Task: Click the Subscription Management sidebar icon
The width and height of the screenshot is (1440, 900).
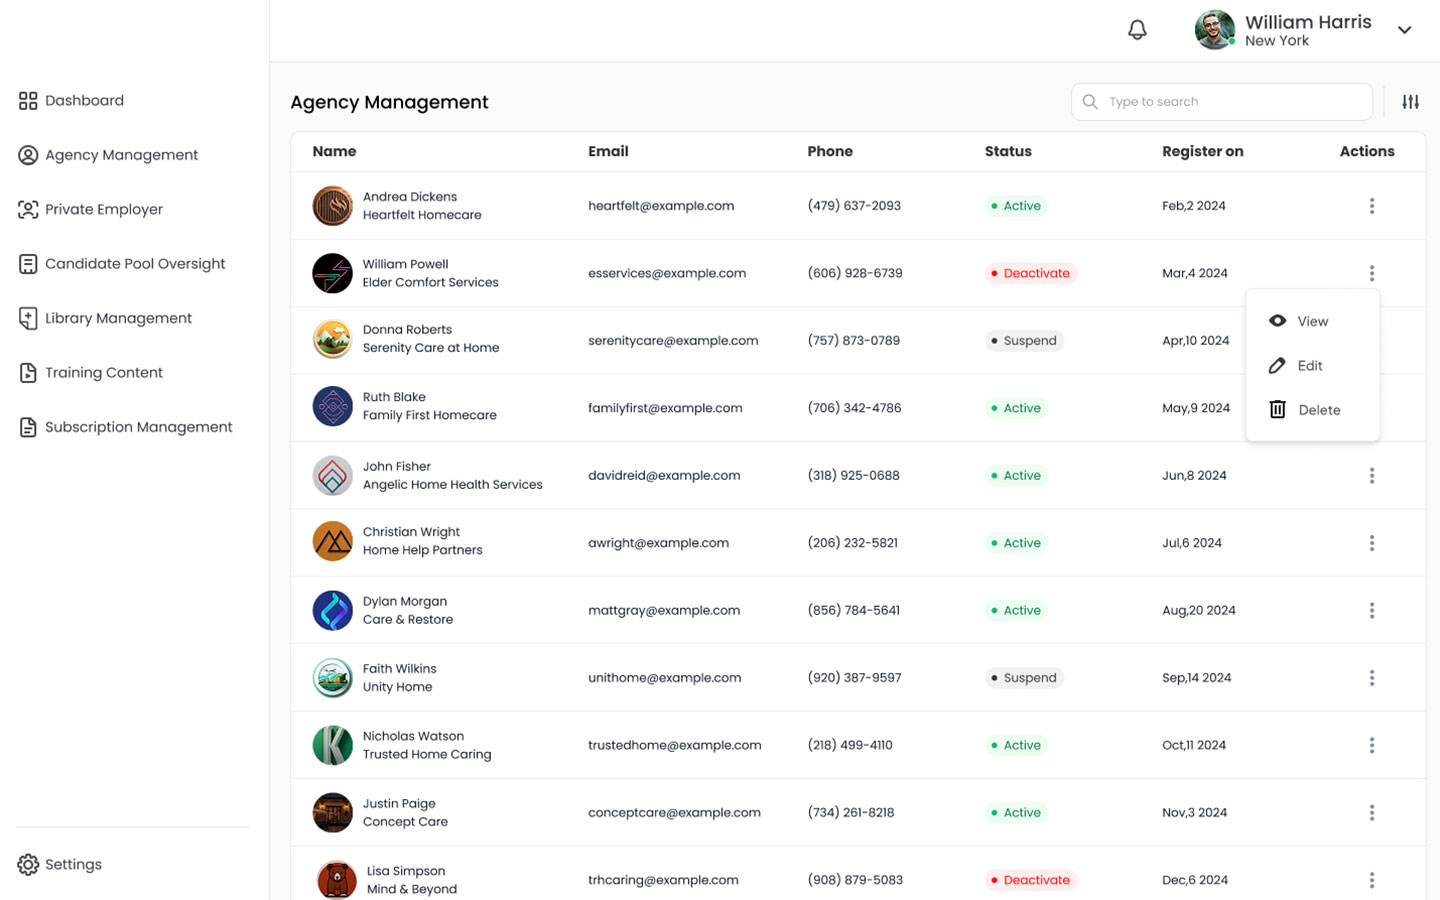Action: [28, 427]
